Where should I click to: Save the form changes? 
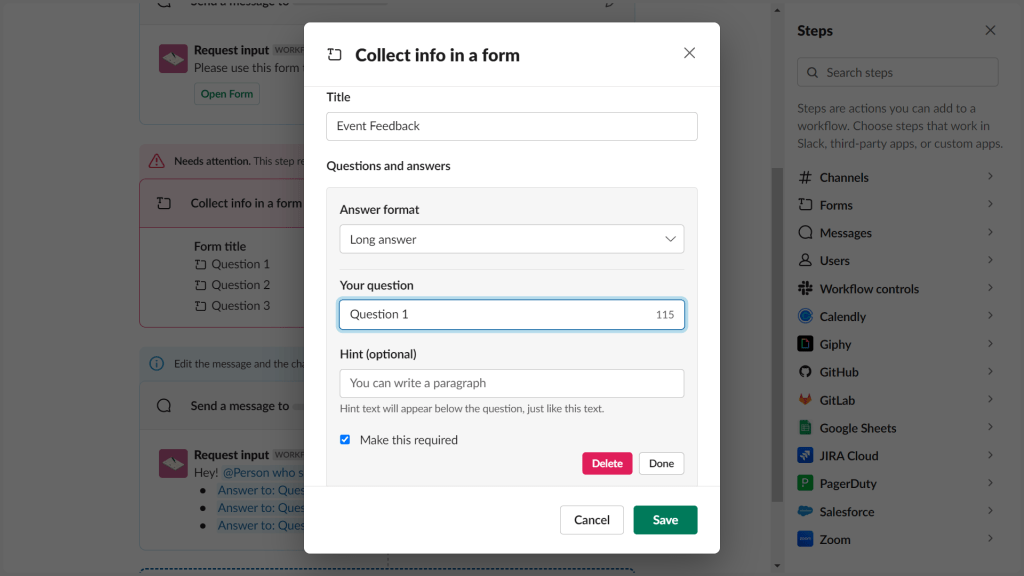(x=665, y=519)
